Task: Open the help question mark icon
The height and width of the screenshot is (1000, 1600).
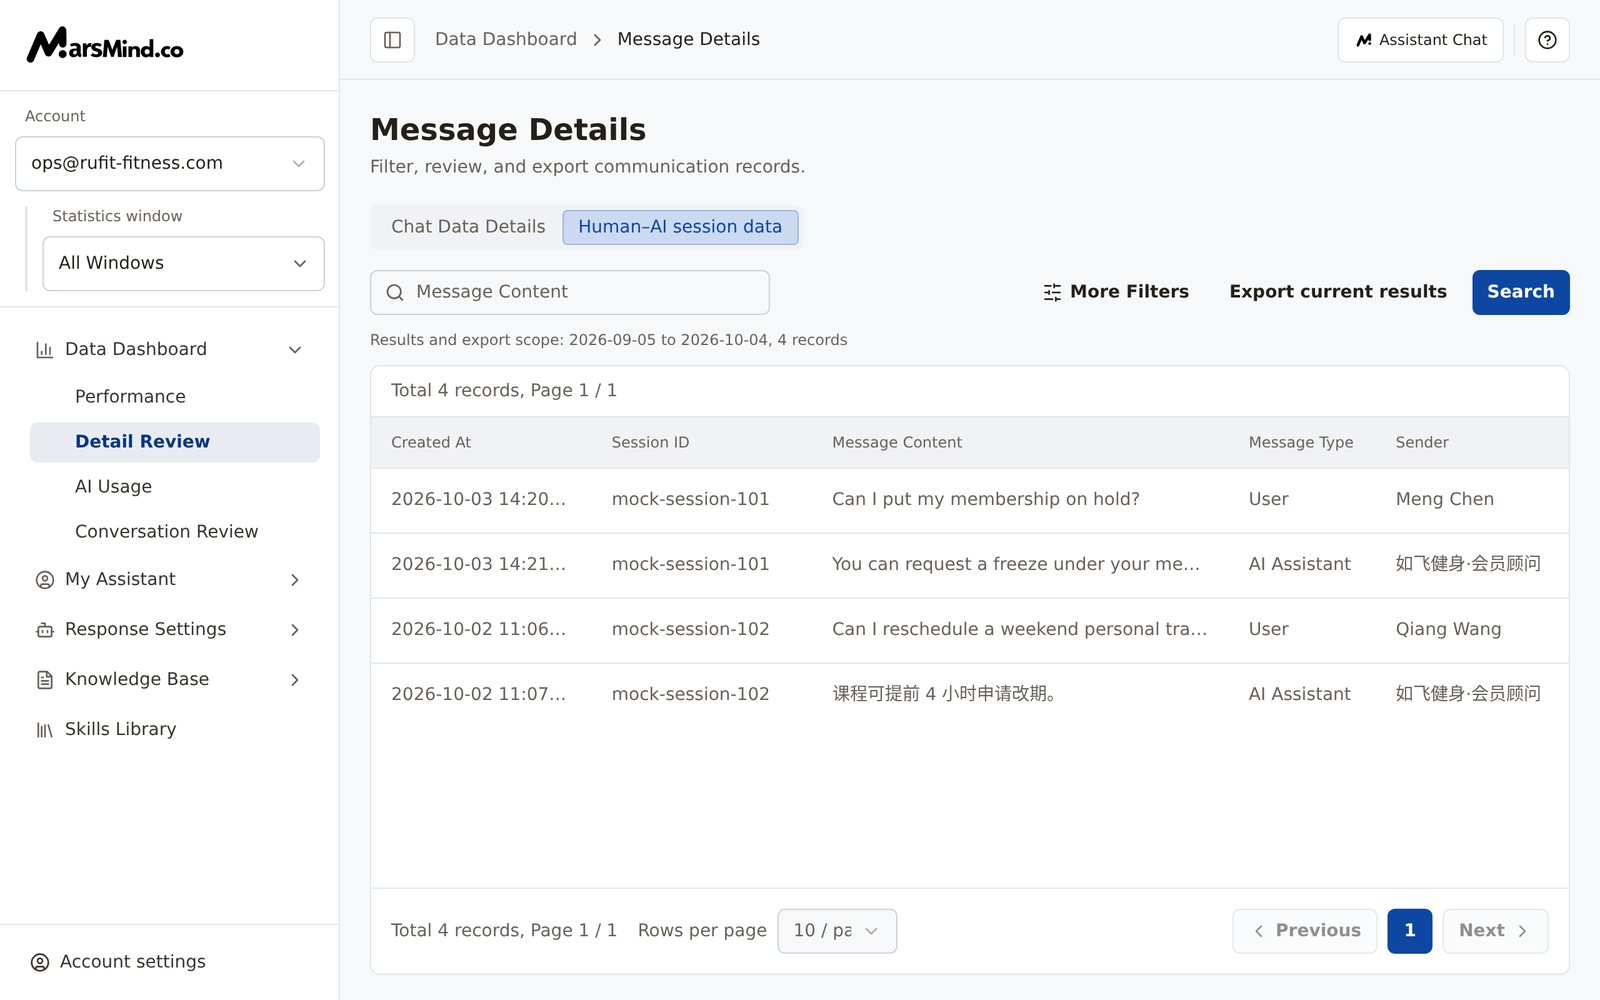Action: [x=1547, y=40]
